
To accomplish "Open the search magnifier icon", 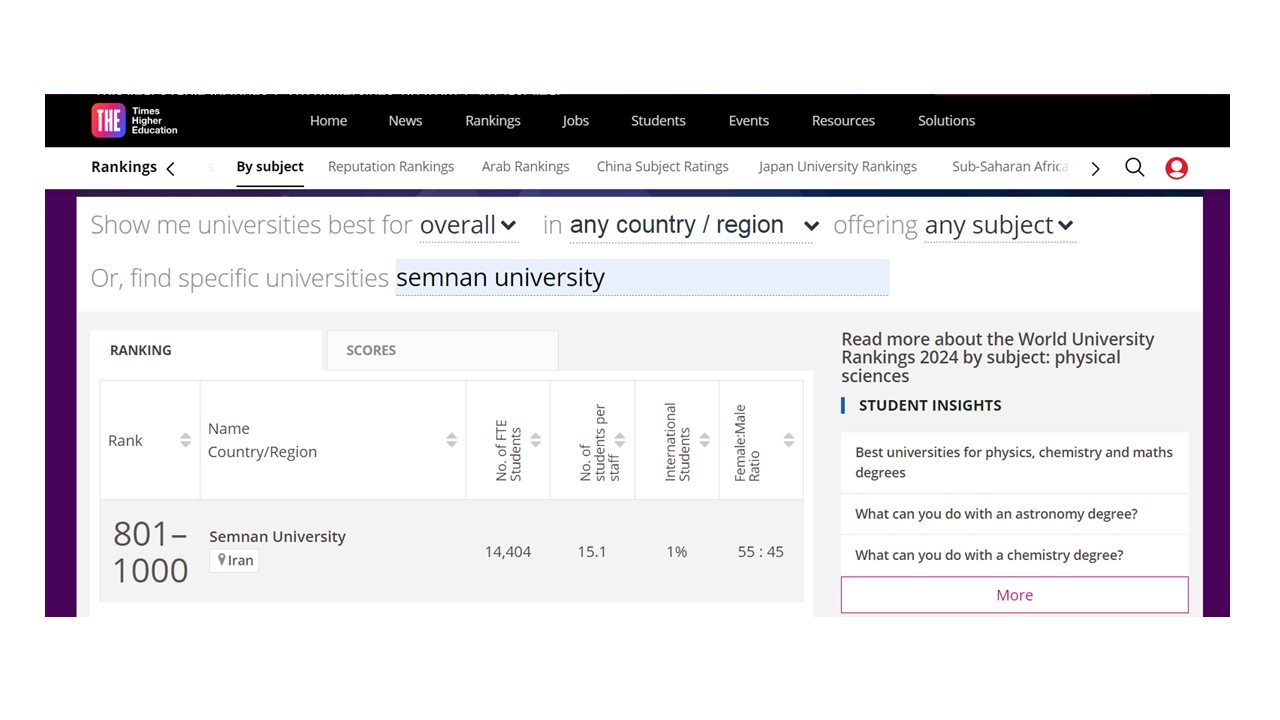I will [x=1134, y=167].
